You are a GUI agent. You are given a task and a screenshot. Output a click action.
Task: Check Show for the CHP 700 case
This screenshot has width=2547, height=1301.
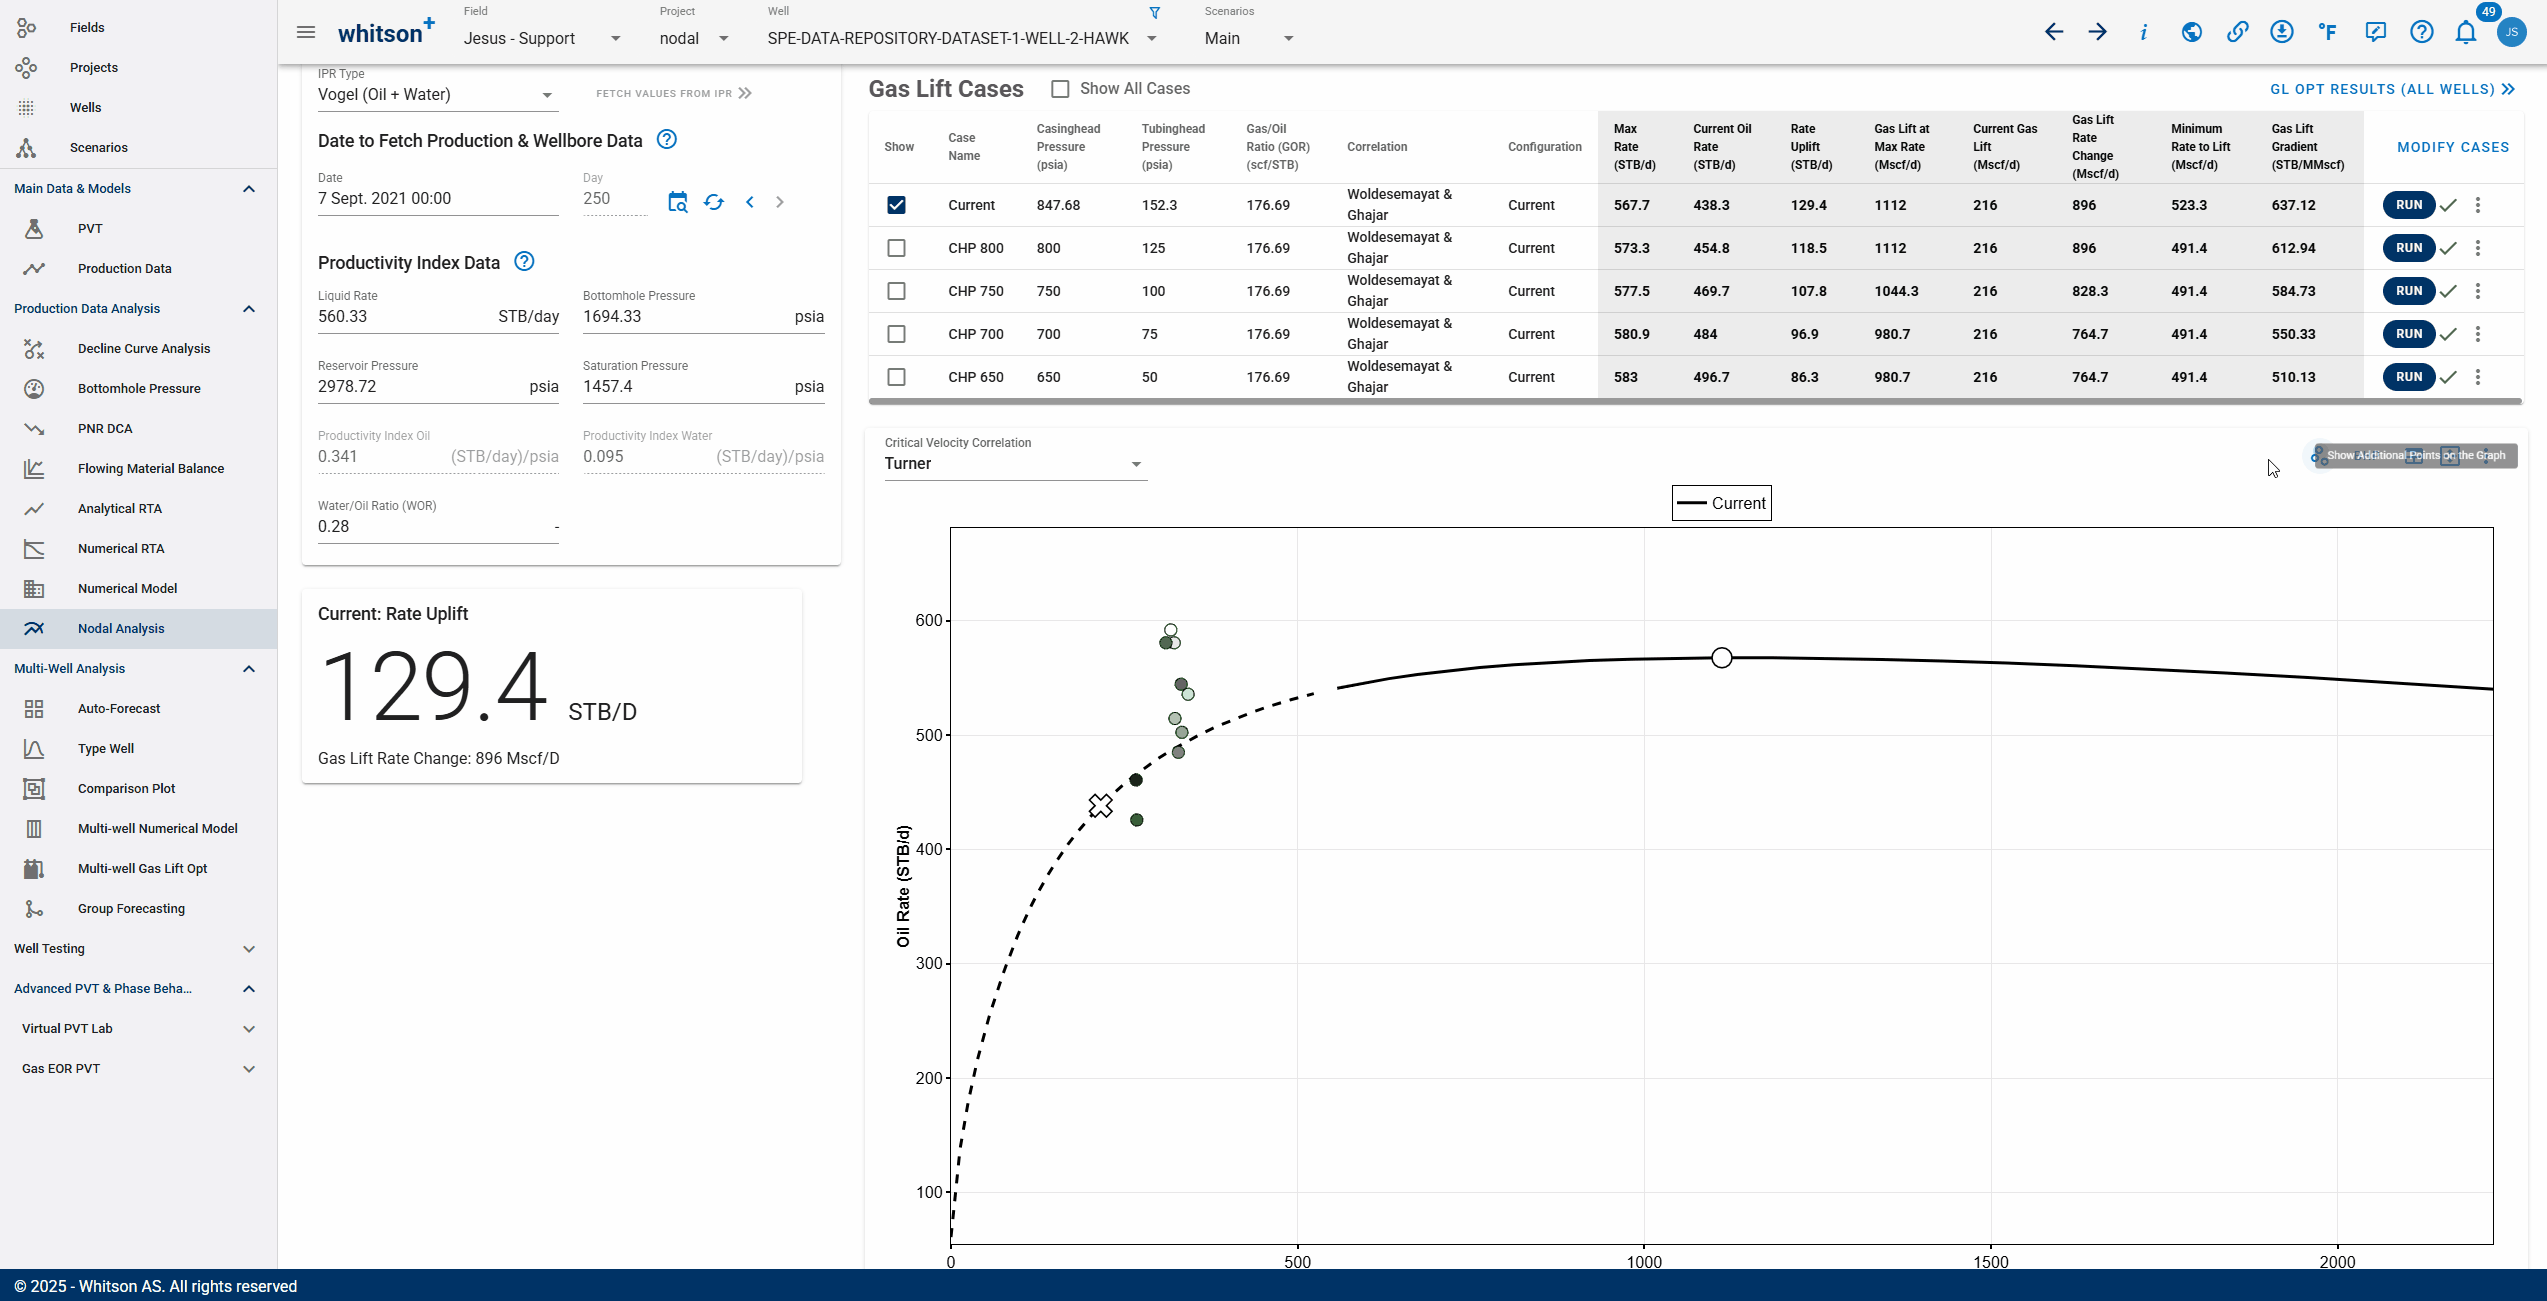896,334
